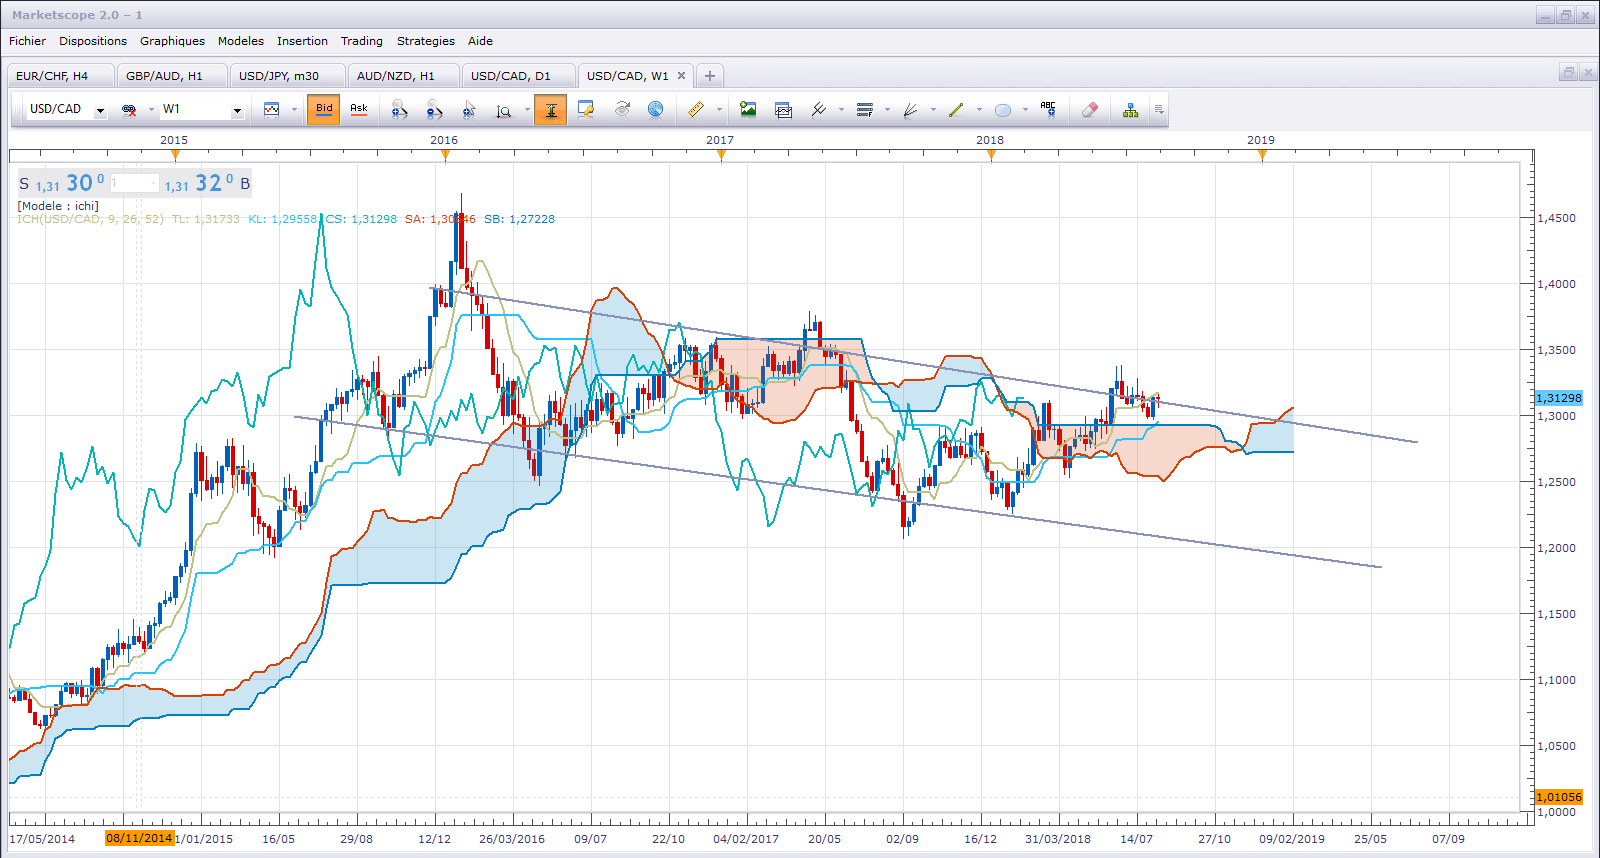Add a new chart tab

tap(709, 76)
